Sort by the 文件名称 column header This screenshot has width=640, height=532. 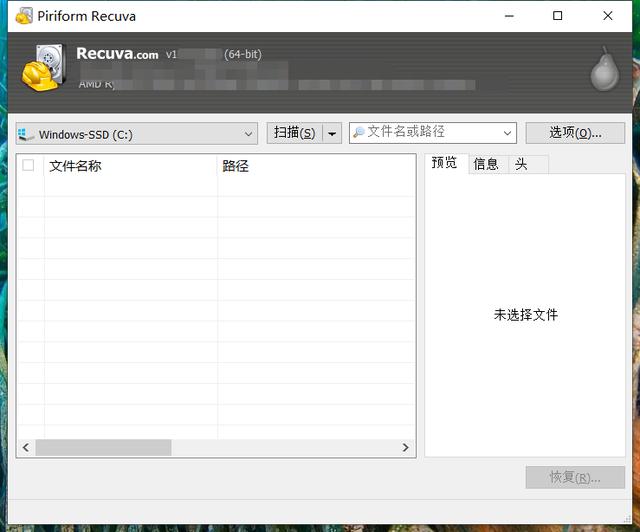[130, 166]
